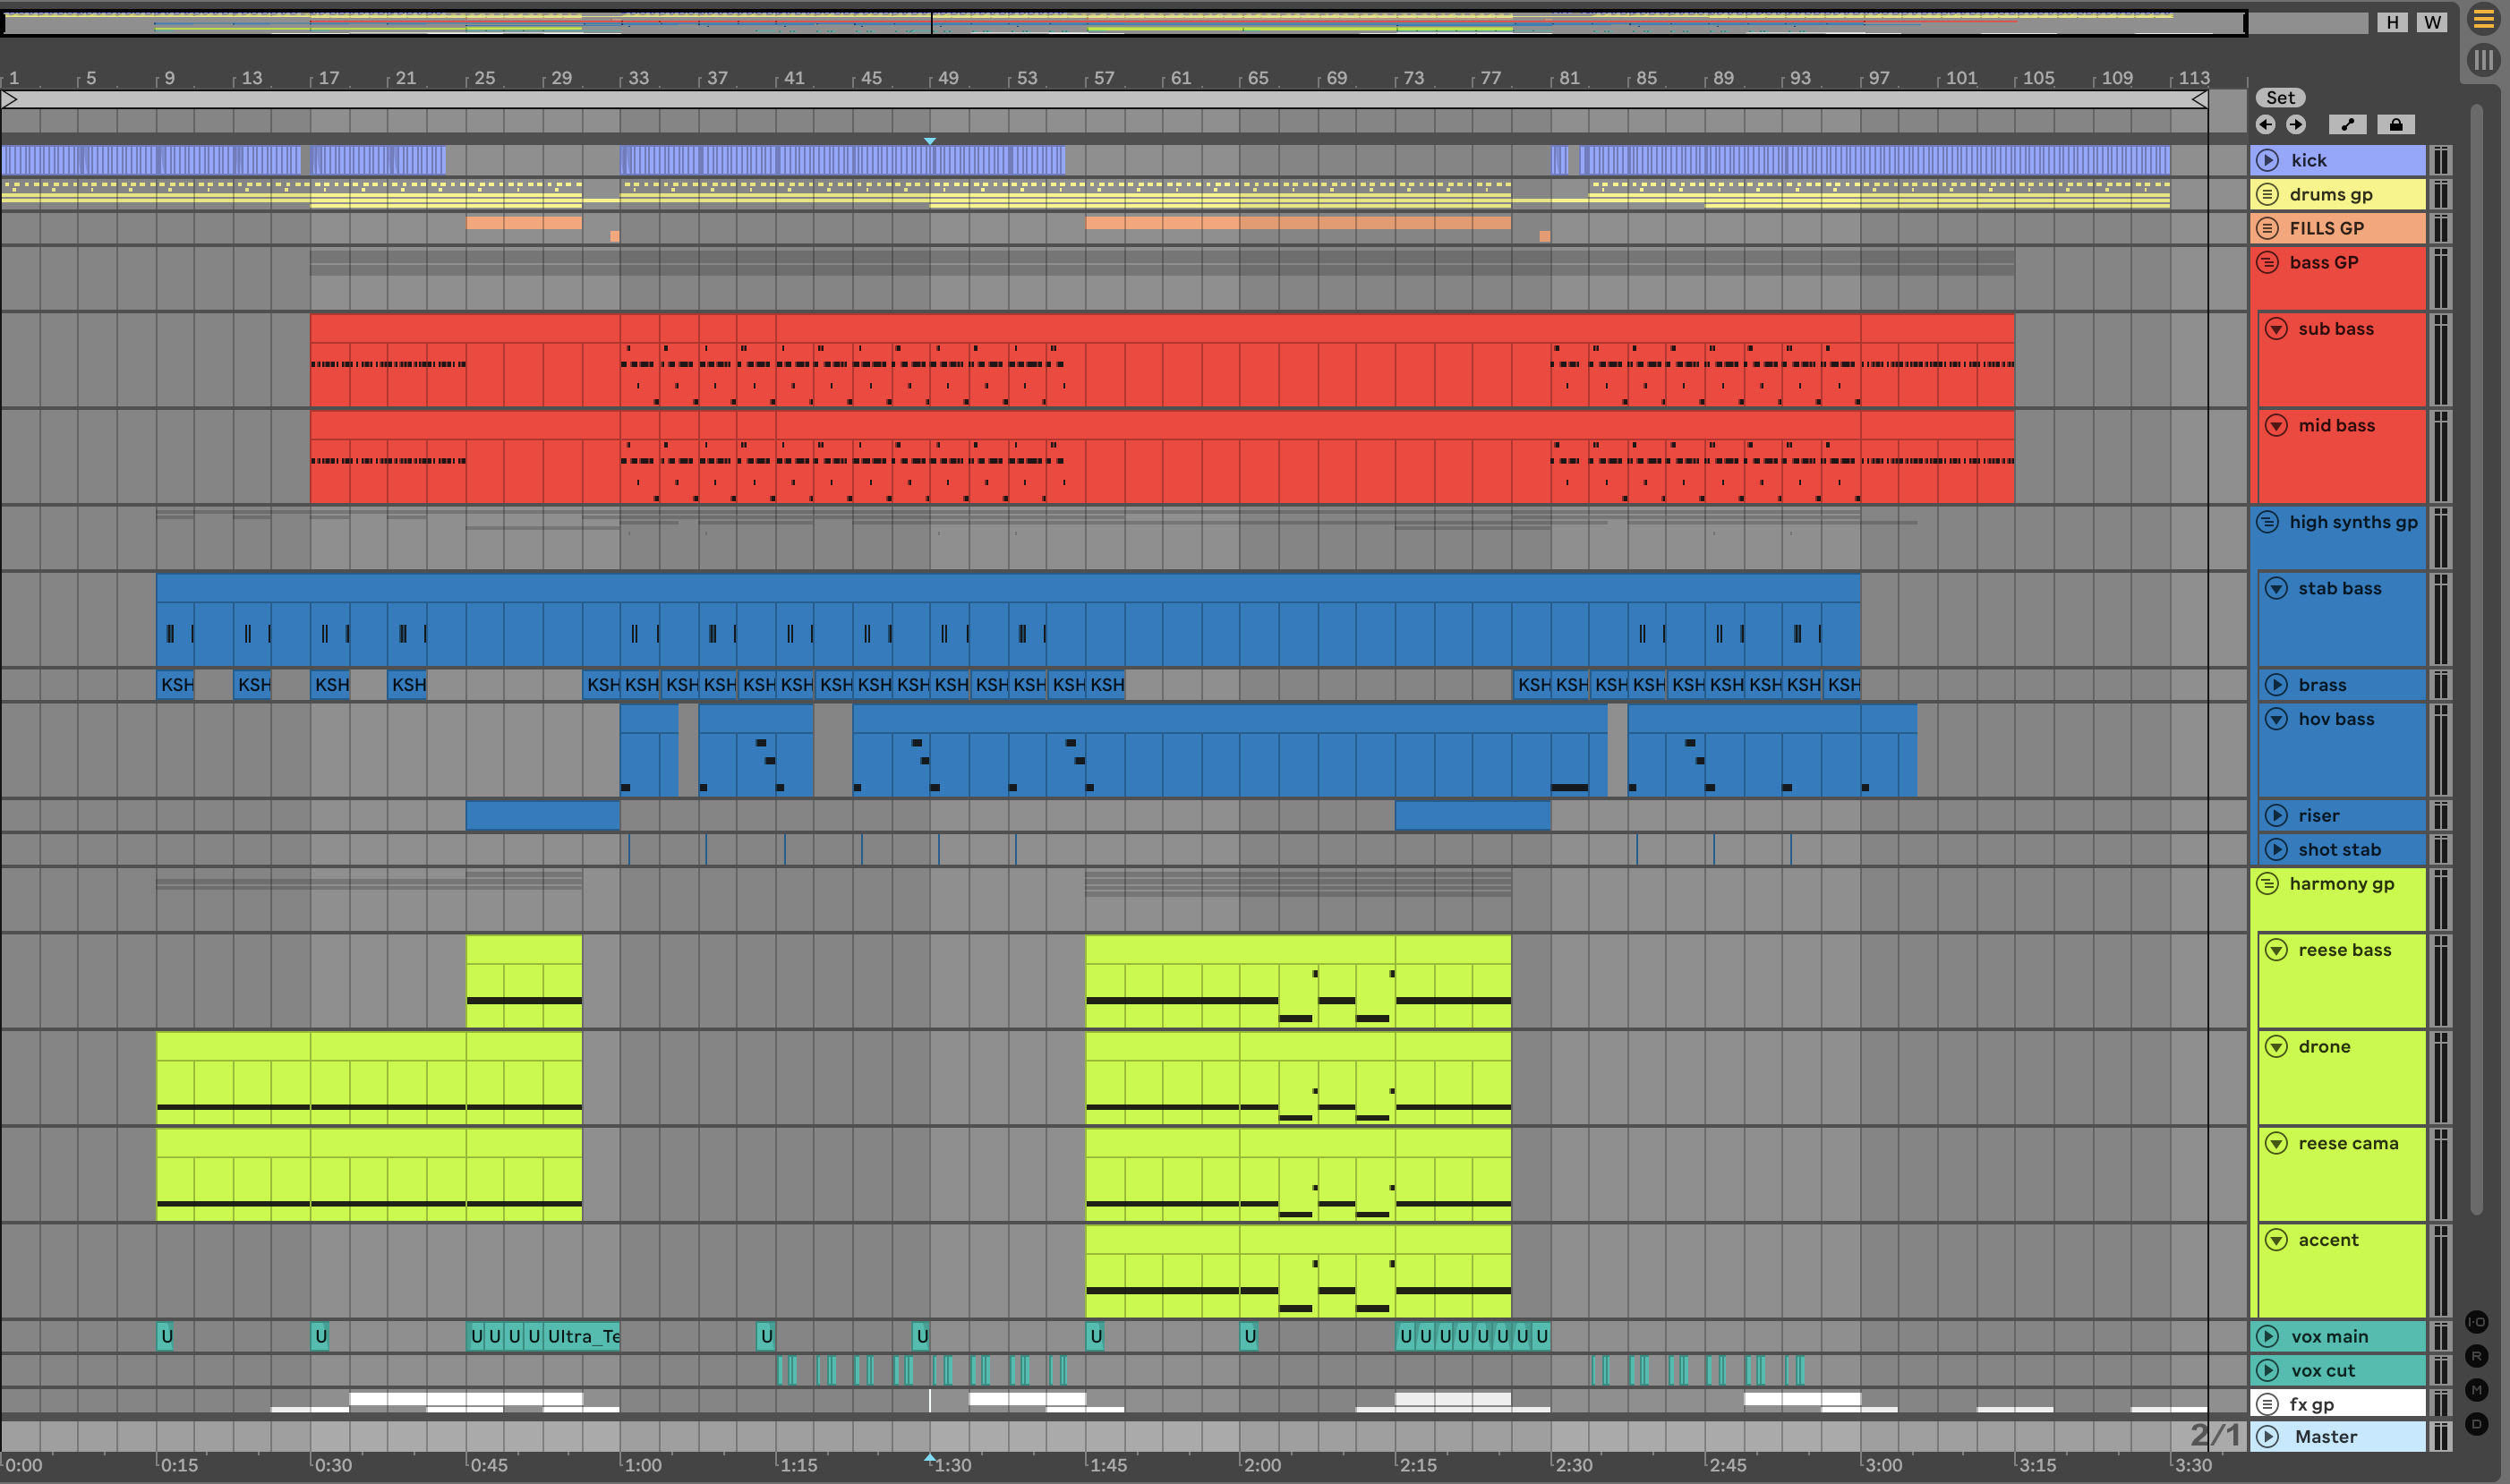Click the Lock Envelopes padlock icon
This screenshot has width=2510, height=1484.
pos(2395,124)
